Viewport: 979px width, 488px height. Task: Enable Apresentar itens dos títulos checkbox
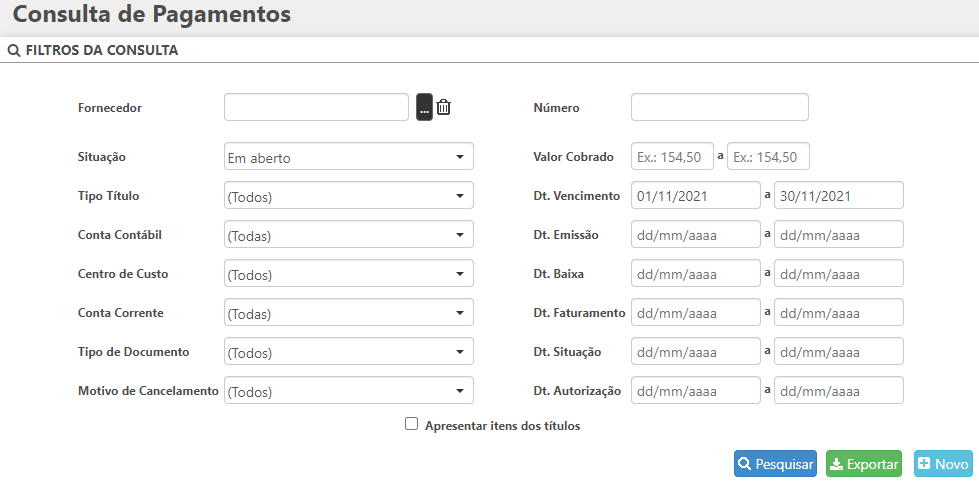[411, 424]
